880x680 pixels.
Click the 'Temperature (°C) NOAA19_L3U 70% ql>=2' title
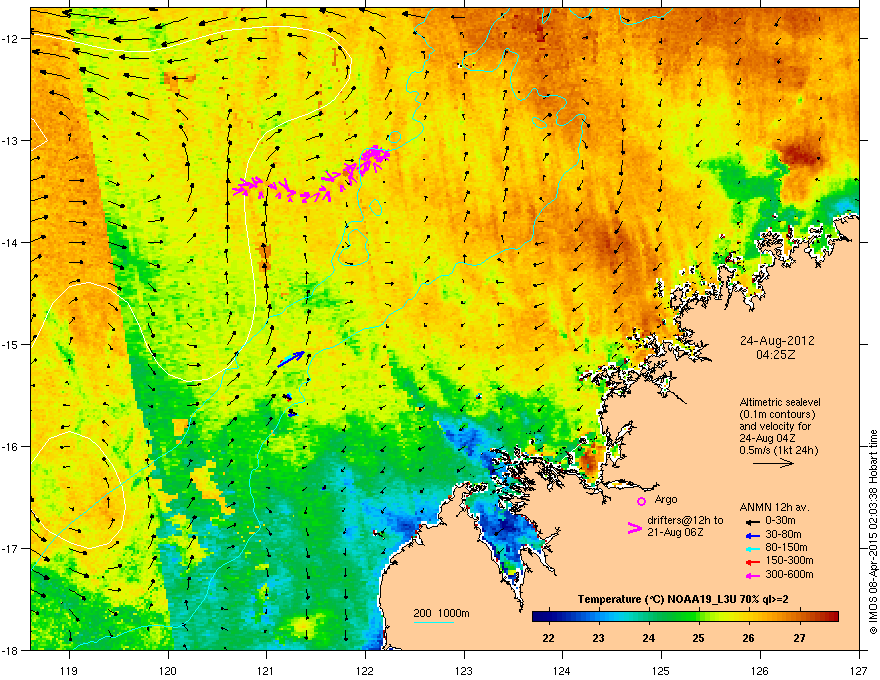coord(683,599)
